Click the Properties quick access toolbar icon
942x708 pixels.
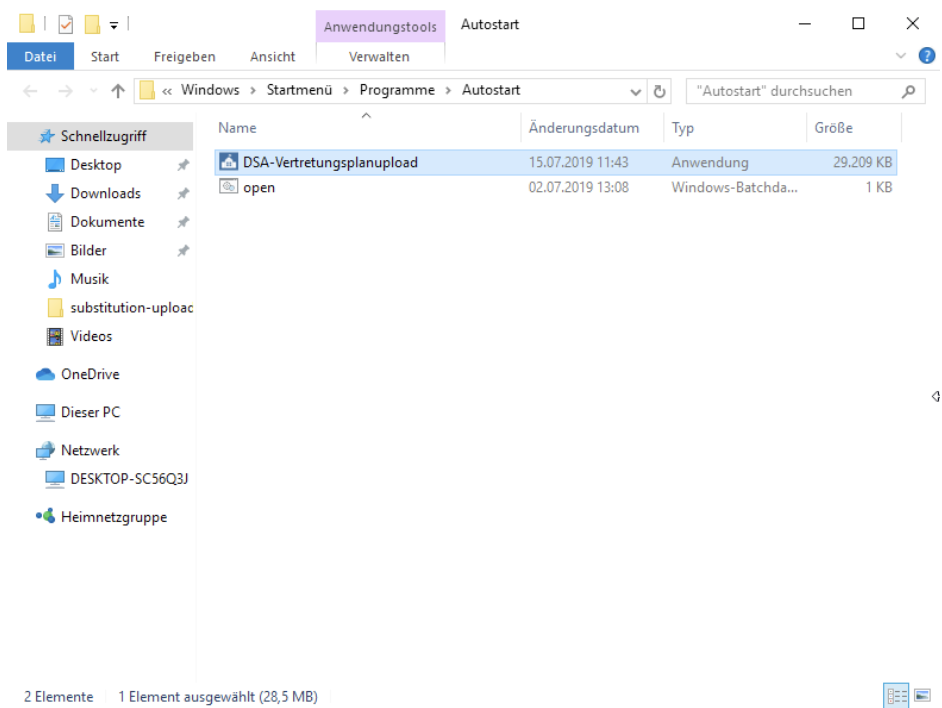(66, 24)
